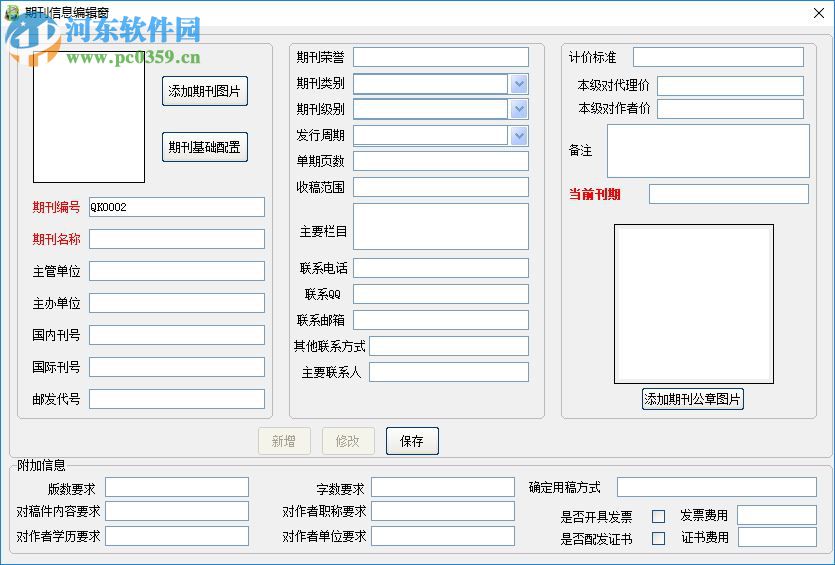Enable the 是否配发证书 checkbox
The height and width of the screenshot is (565, 835).
click(x=659, y=538)
